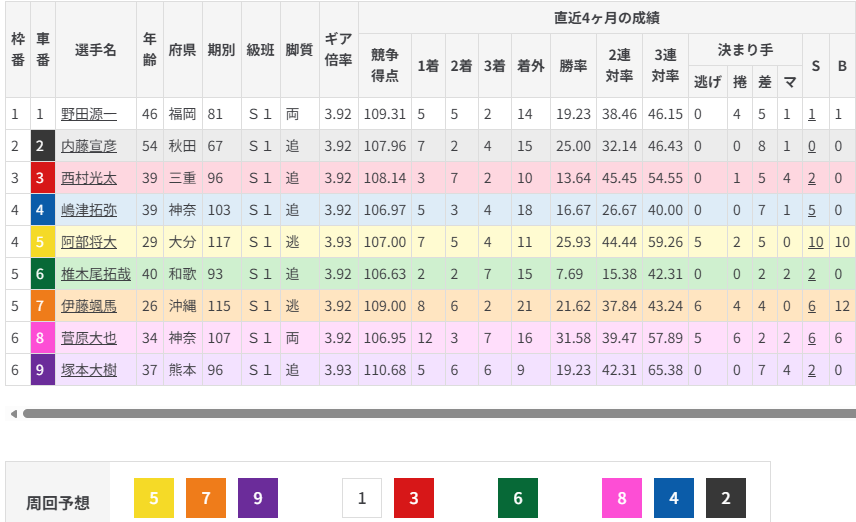856x522 pixels.
Task: Open racer profile for 阿部将大
Action: coord(88,242)
